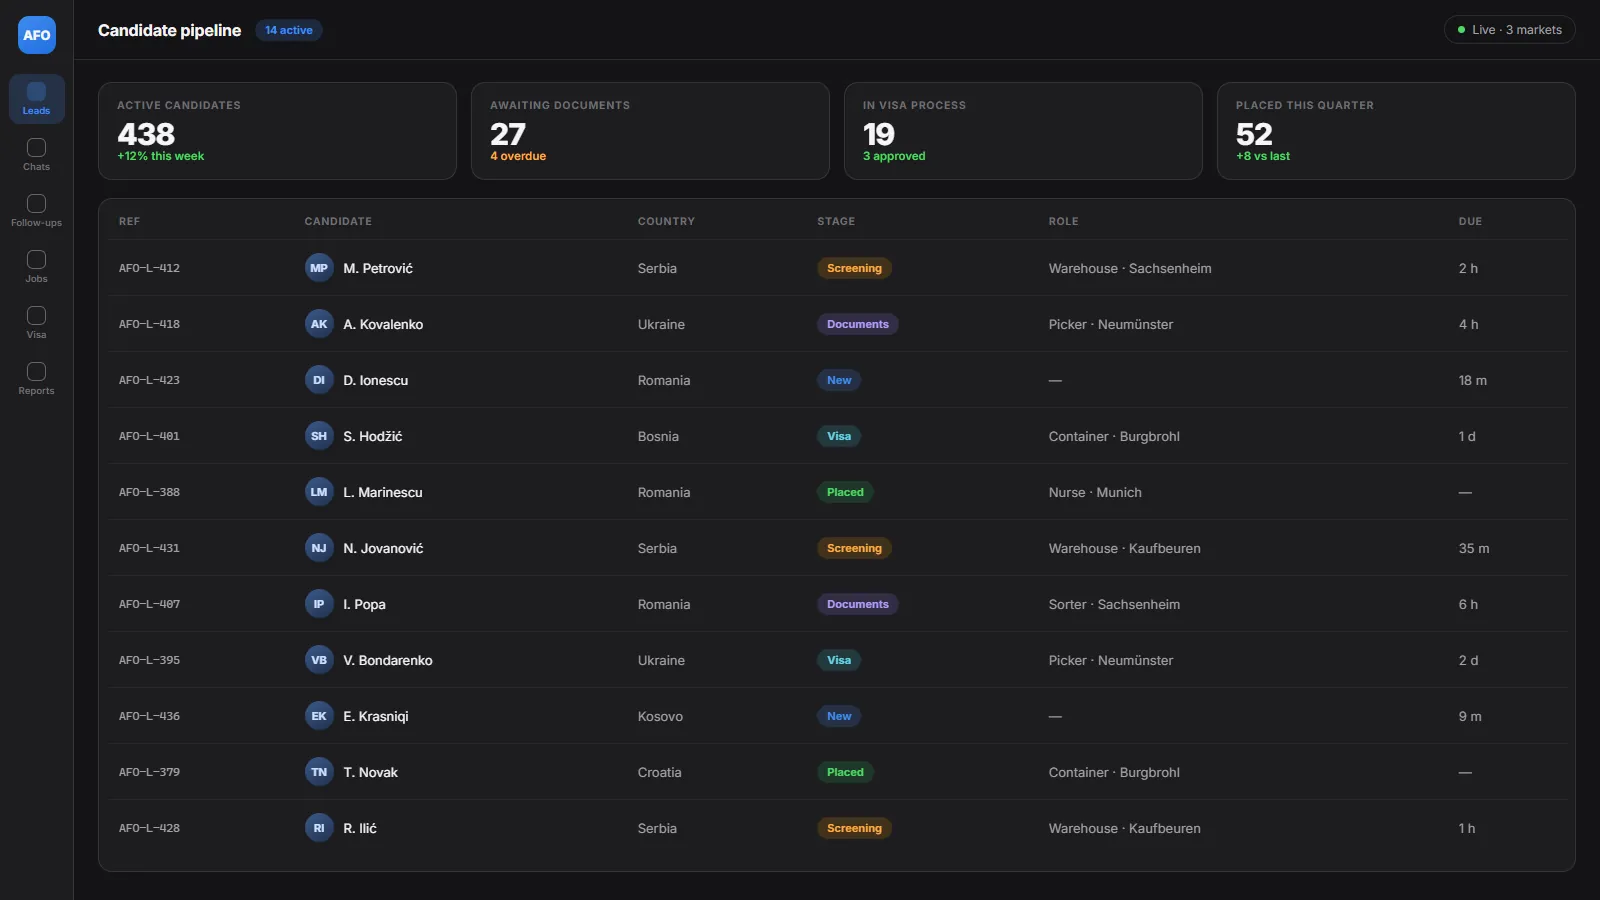Select reference AFO-L-431
The width and height of the screenshot is (1600, 900).
(x=149, y=548)
